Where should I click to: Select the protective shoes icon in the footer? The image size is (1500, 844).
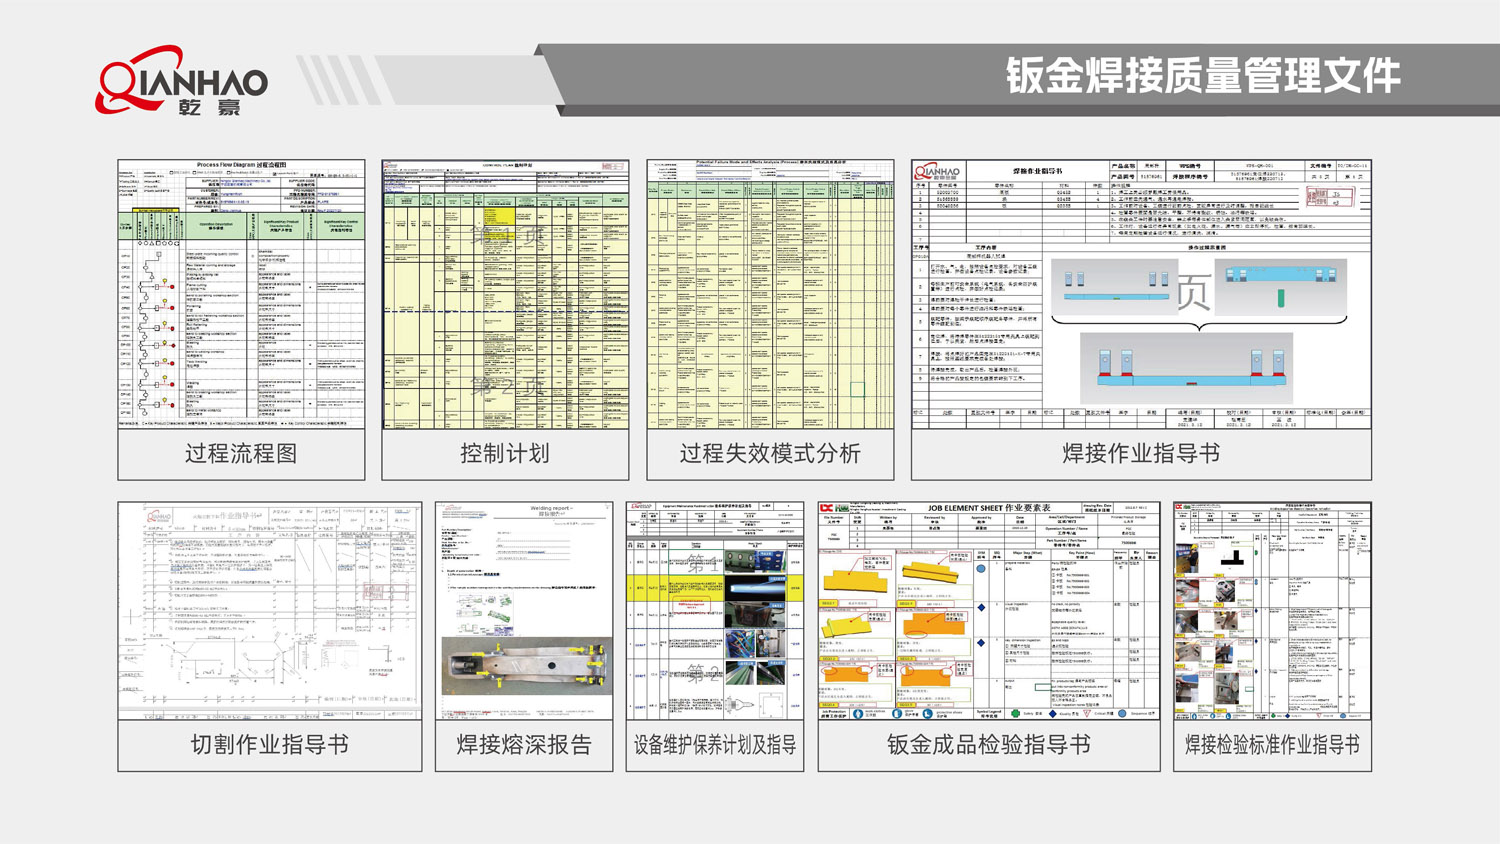925,712
